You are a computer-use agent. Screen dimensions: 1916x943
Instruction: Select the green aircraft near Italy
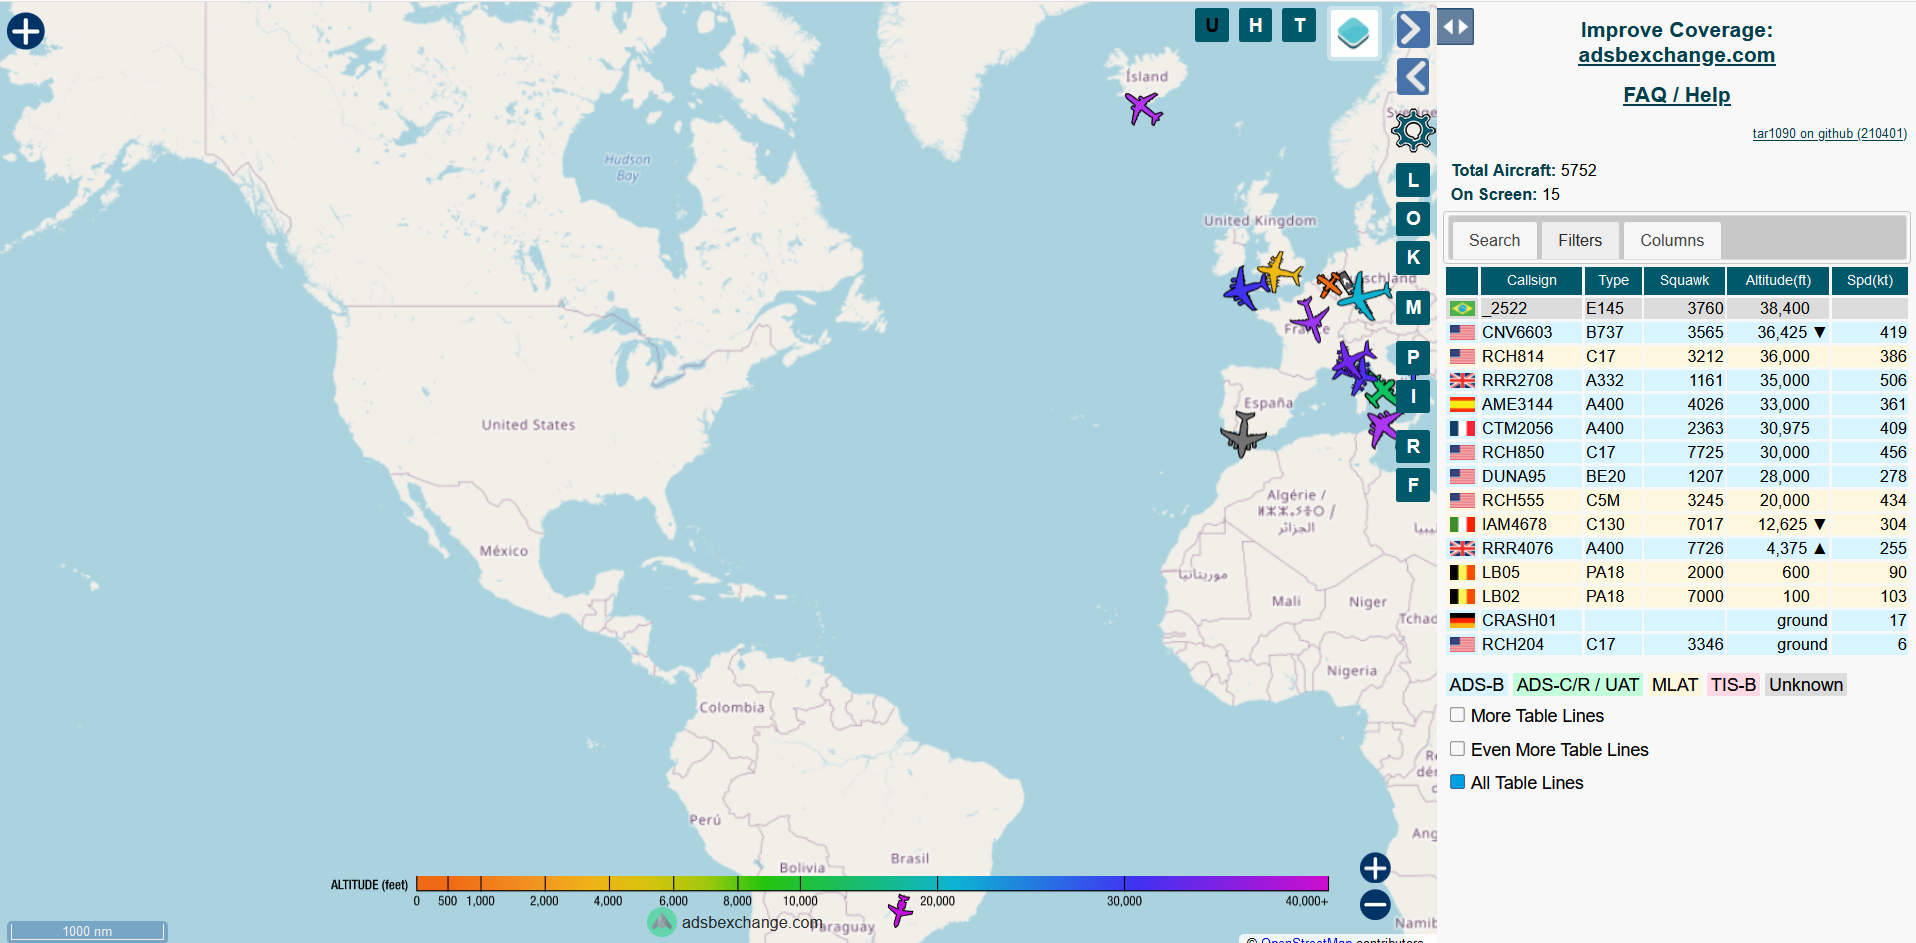tap(1382, 392)
